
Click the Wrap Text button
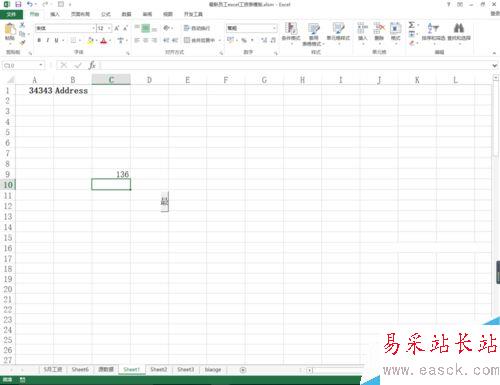[x=197, y=28]
